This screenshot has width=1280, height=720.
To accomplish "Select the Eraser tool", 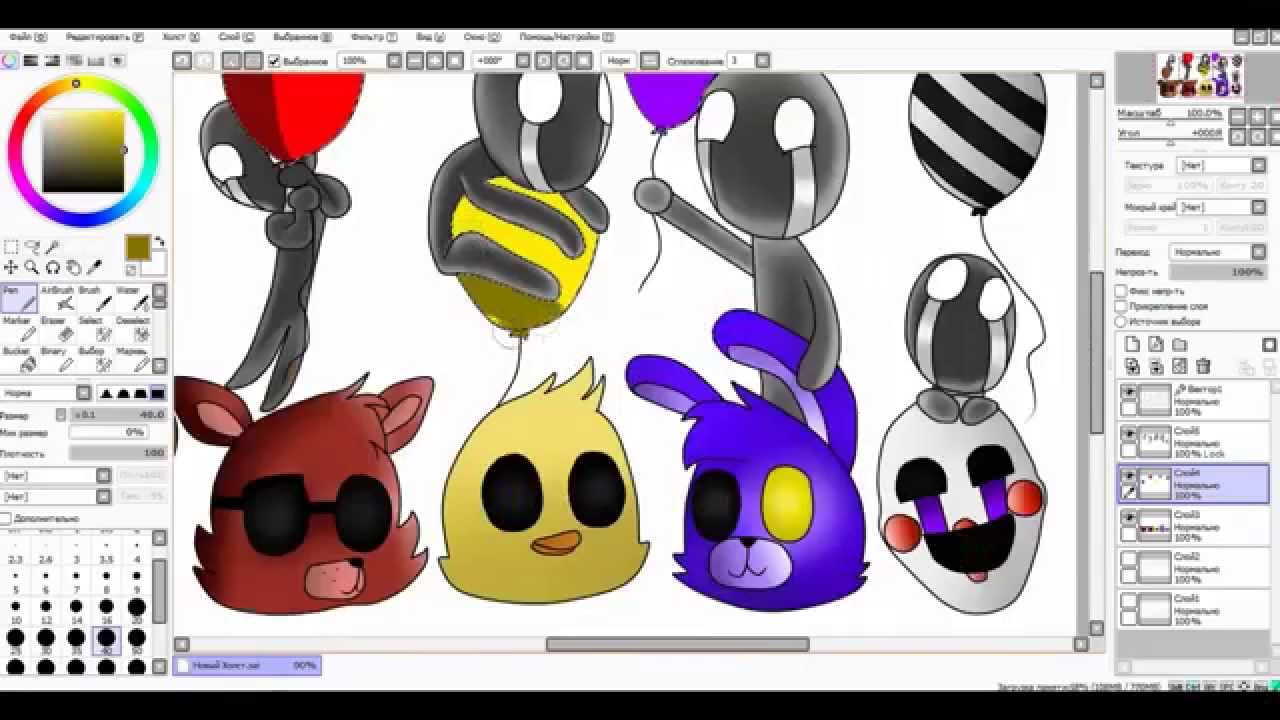I will (55, 329).
